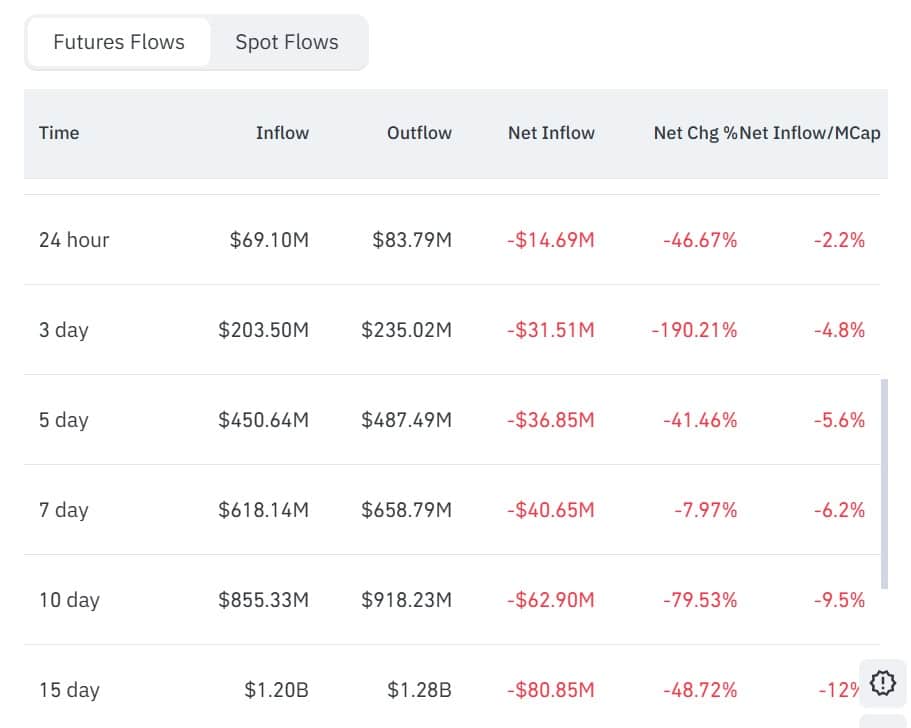Click the 15 day row label
The height and width of the screenshot is (728, 911).
tap(69, 690)
